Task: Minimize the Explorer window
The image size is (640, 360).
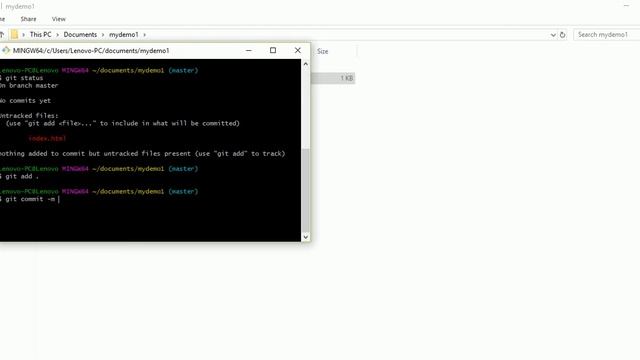Action: tap(627, 6)
